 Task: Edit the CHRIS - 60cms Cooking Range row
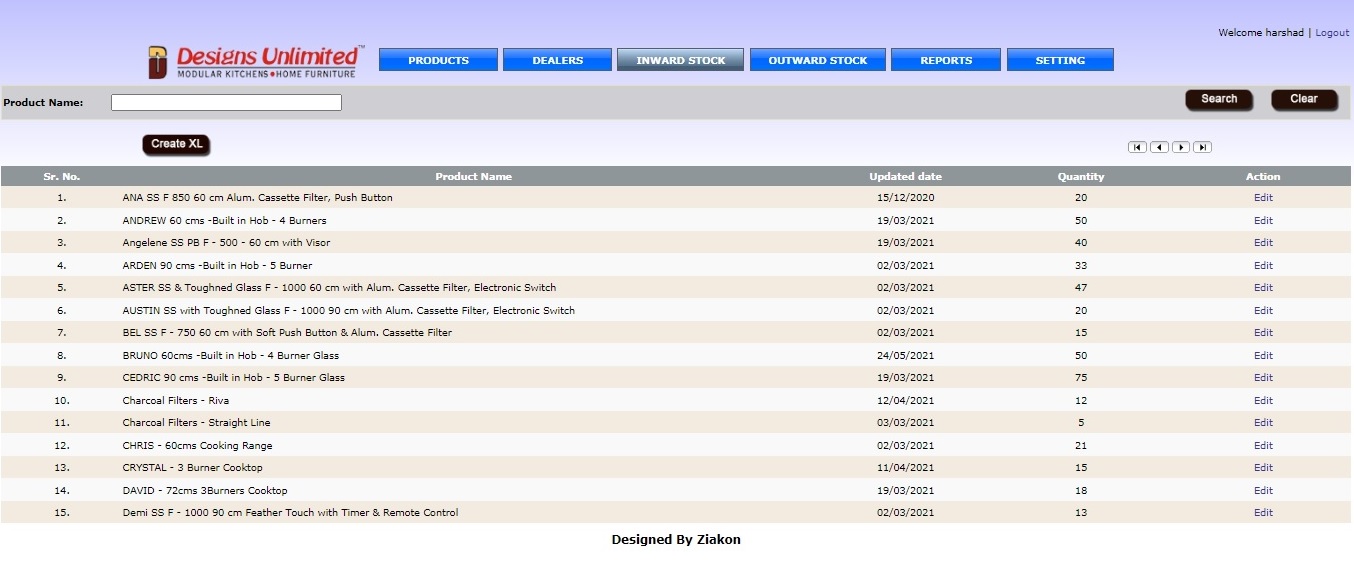tap(1263, 445)
